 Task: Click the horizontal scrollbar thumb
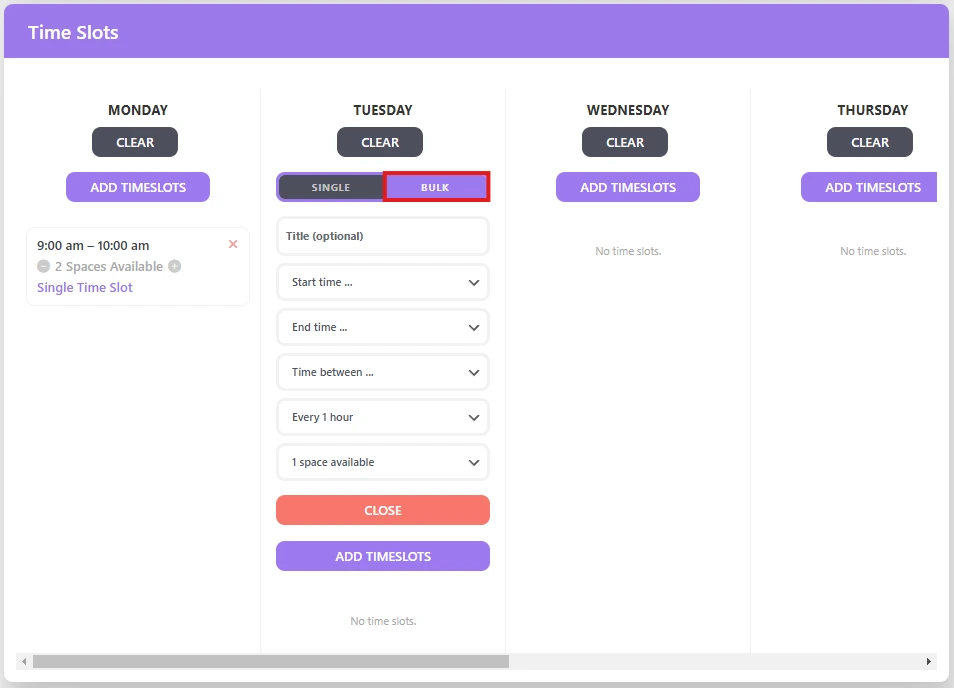pyautogui.click(x=271, y=661)
